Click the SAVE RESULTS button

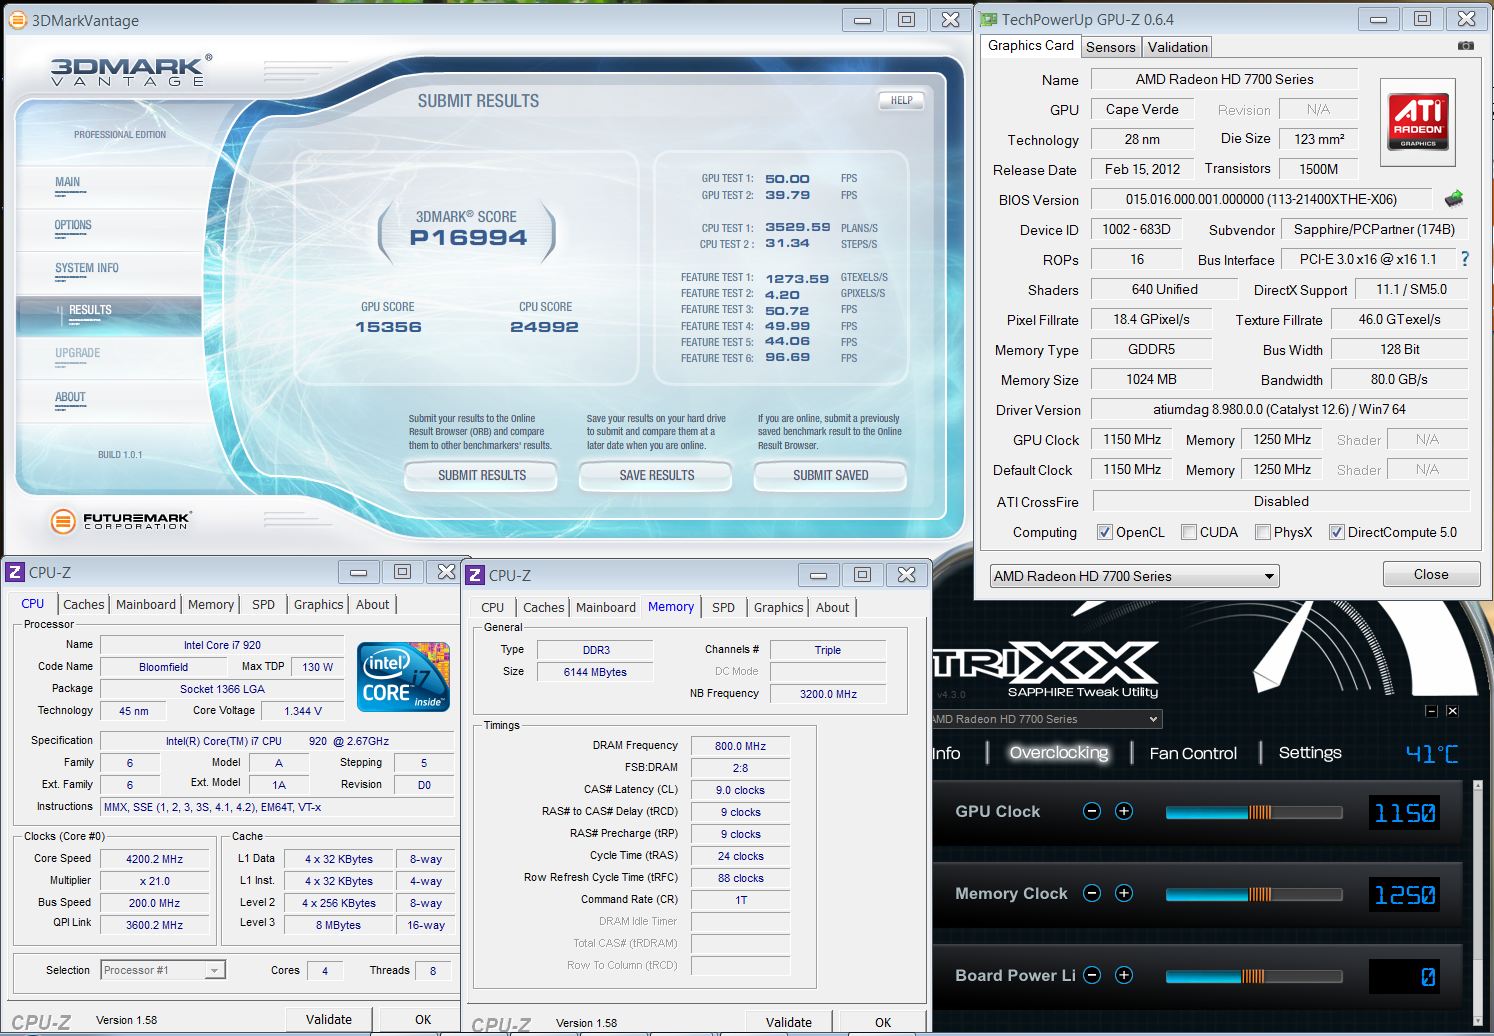click(656, 475)
